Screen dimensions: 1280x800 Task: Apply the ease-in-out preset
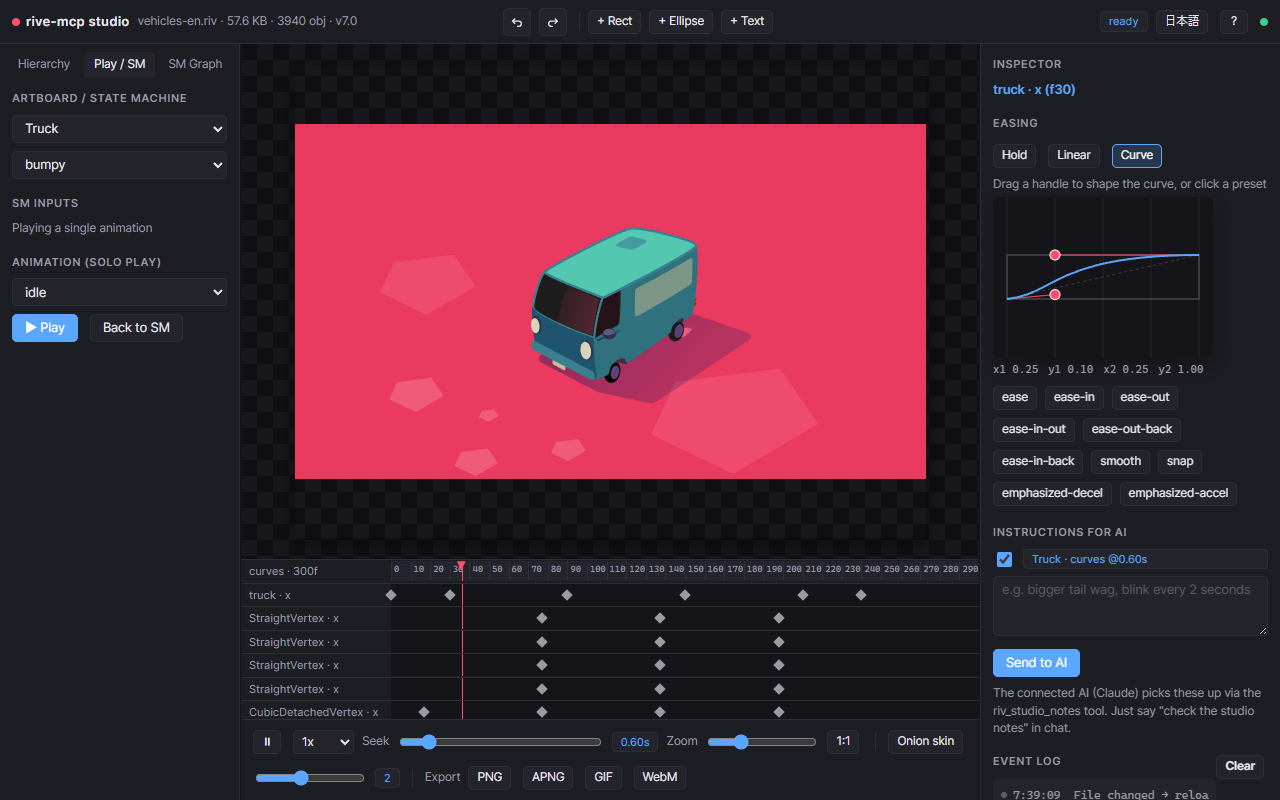[1034, 430]
